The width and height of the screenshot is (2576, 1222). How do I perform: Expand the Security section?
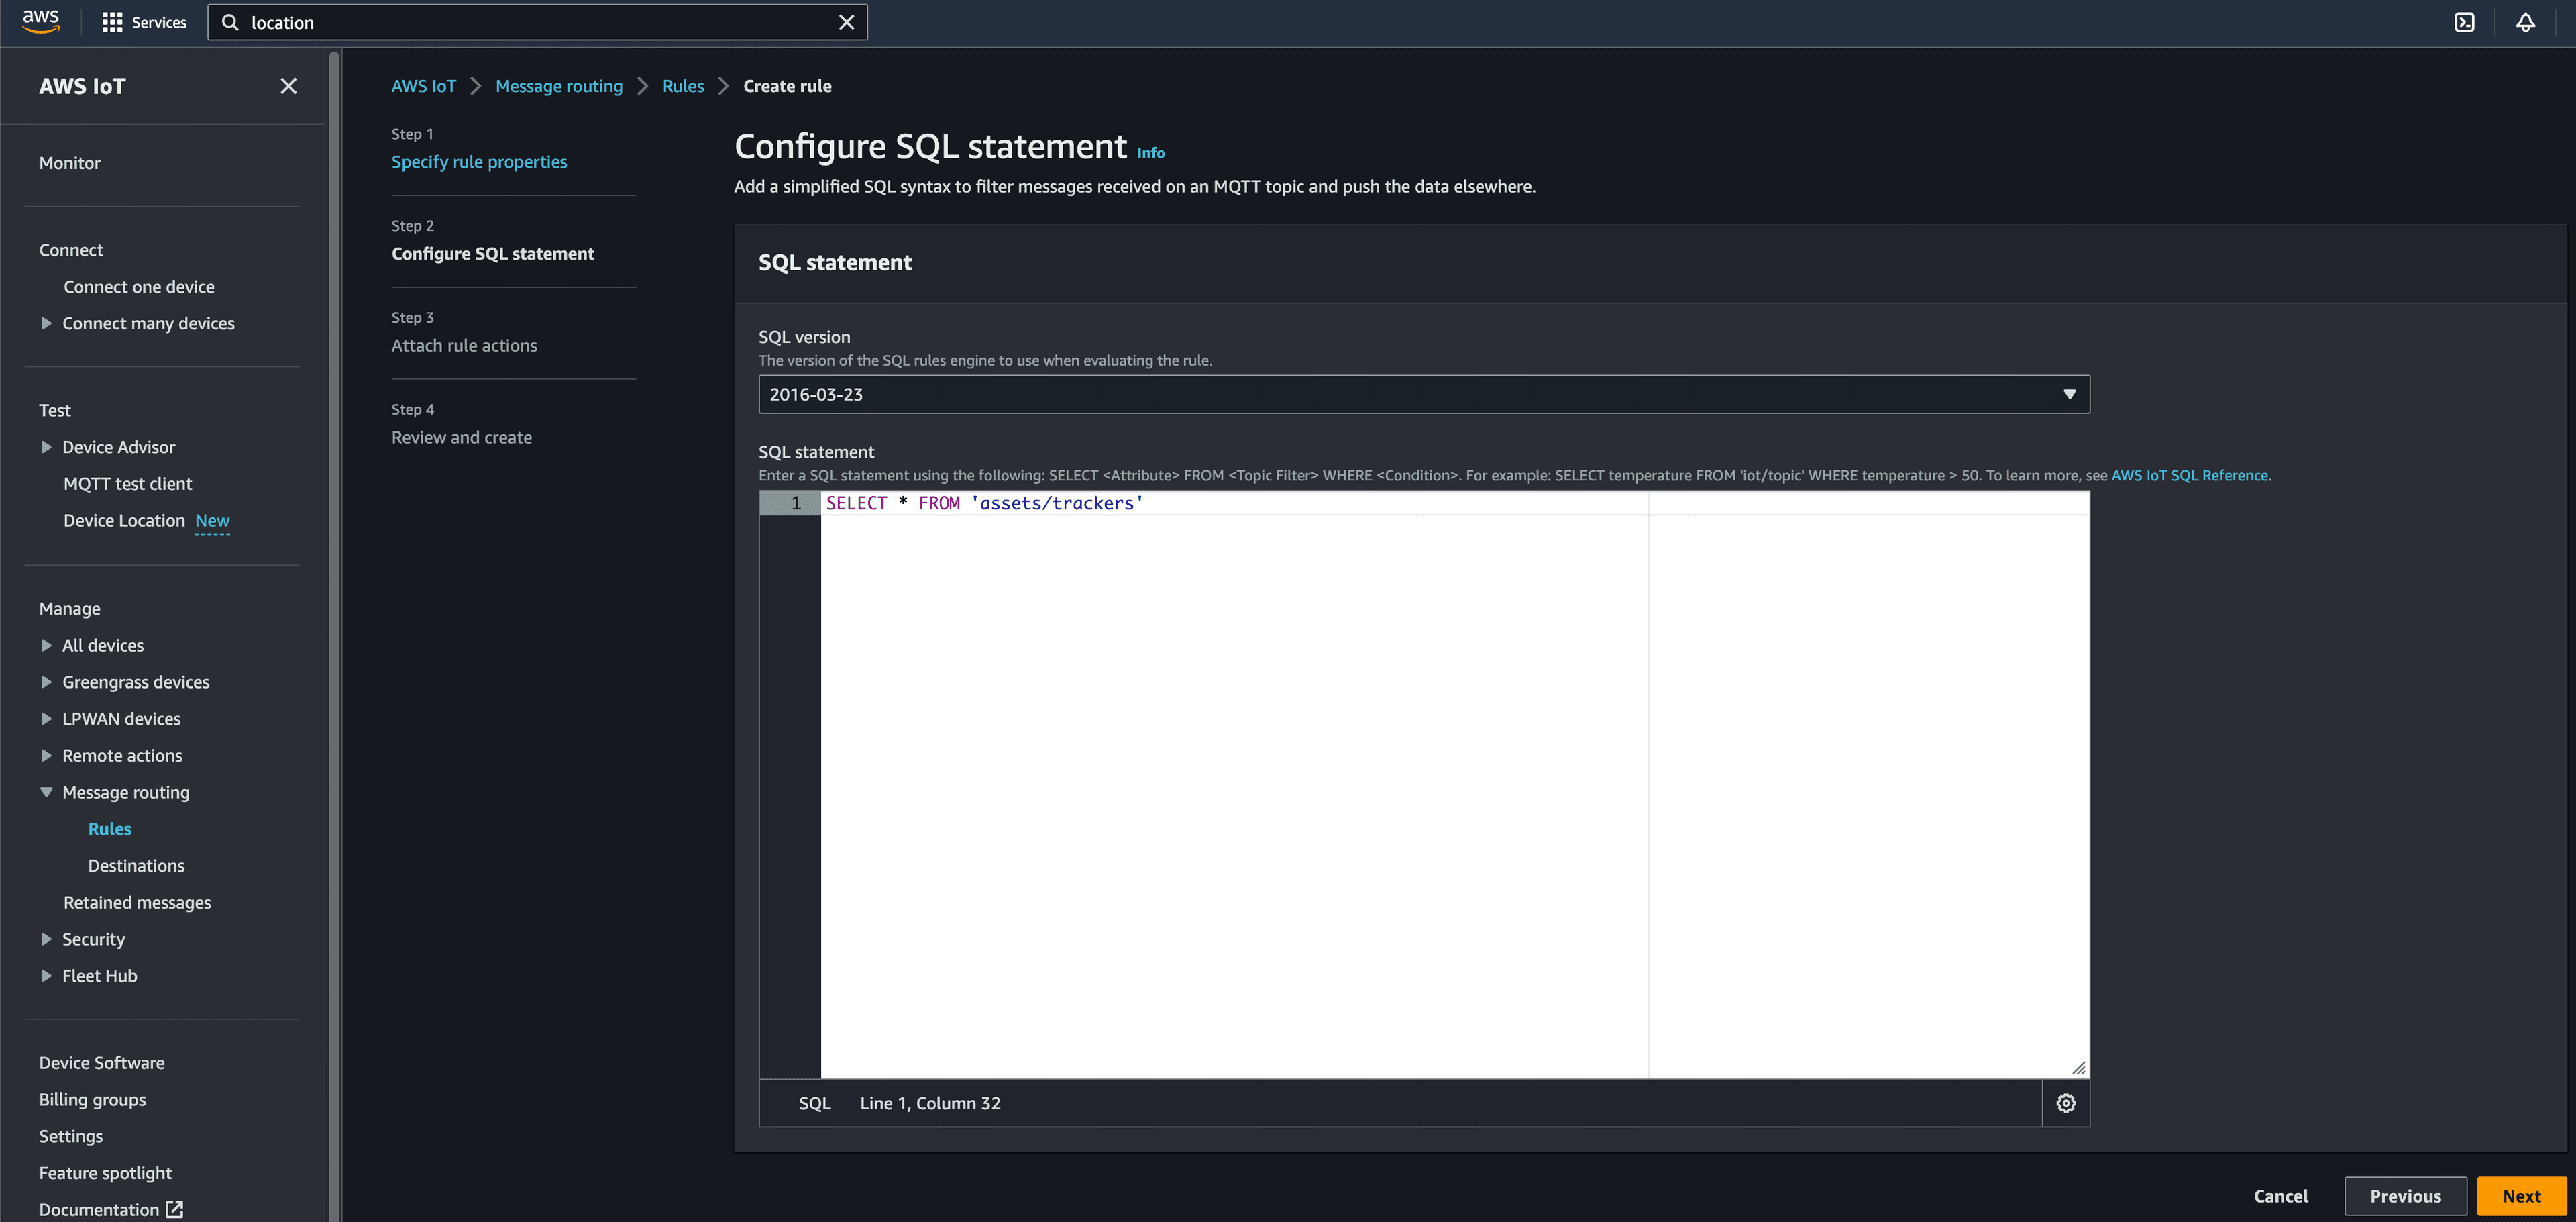pos(46,939)
